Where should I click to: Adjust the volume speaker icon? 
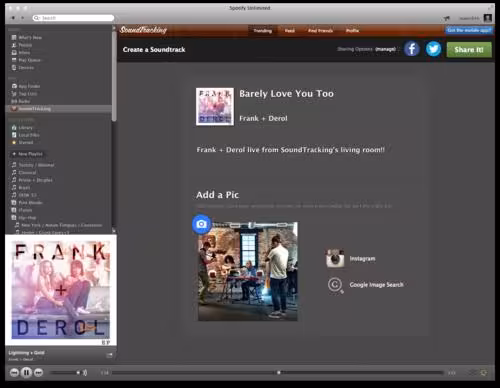pyautogui.click(x=85, y=373)
